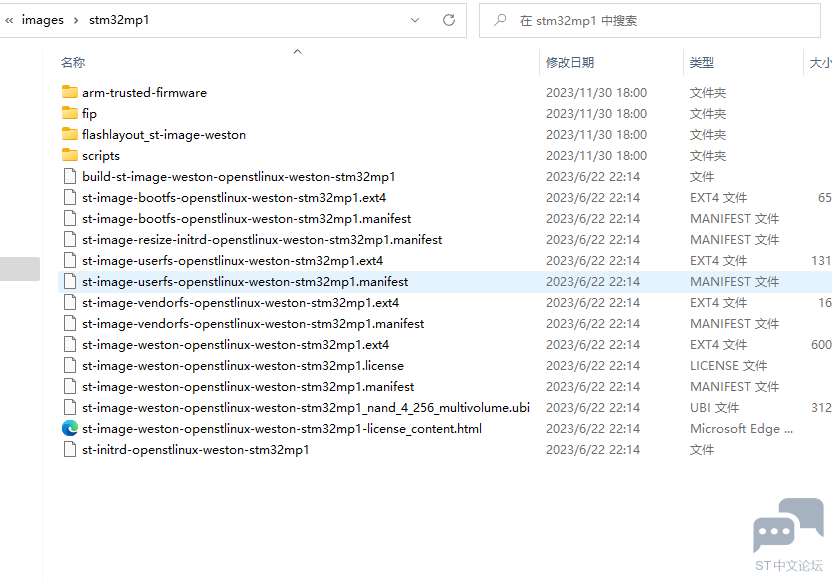Click stm32mp1 breadcrumb segment
Screen dimensions: 832x581
point(119,20)
